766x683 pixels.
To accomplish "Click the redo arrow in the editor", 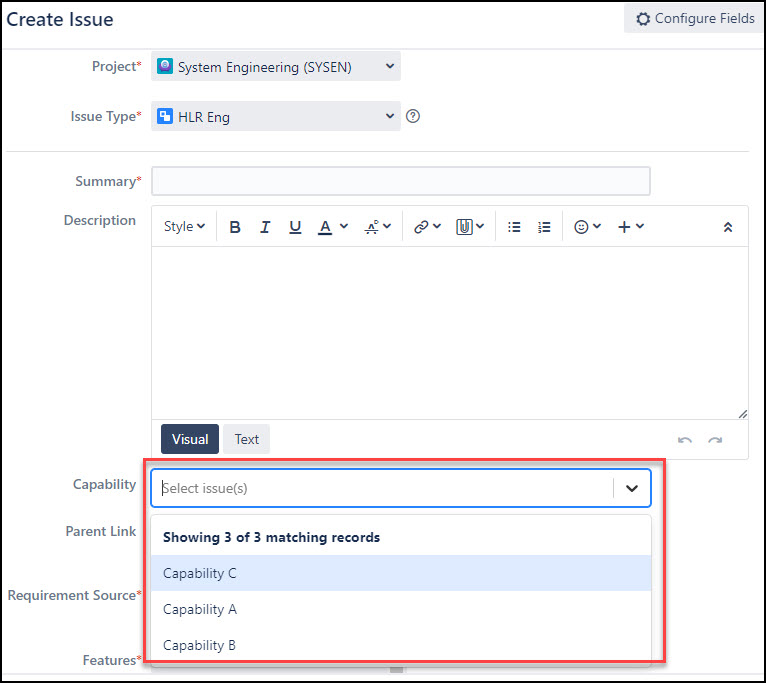I will [x=715, y=440].
